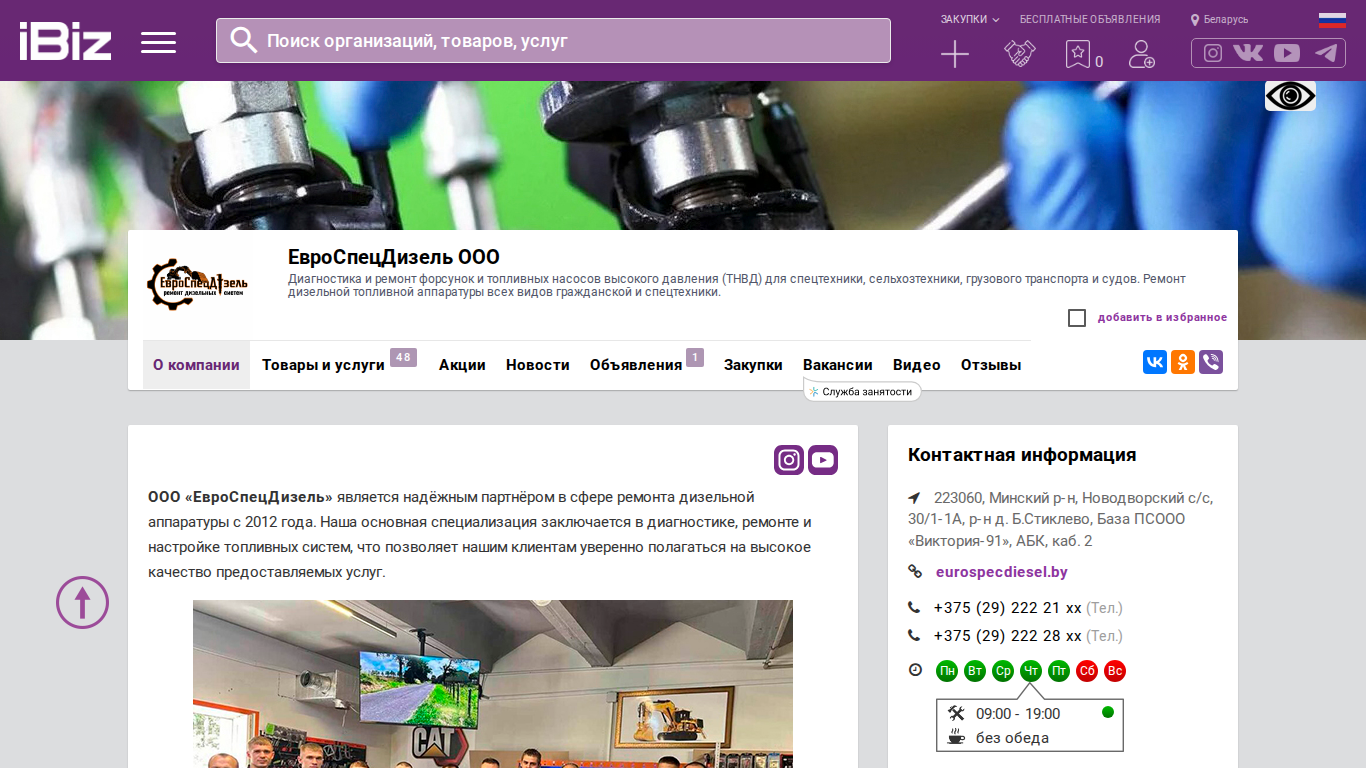Click ЕвроСпецДизель company logo

[x=198, y=285]
